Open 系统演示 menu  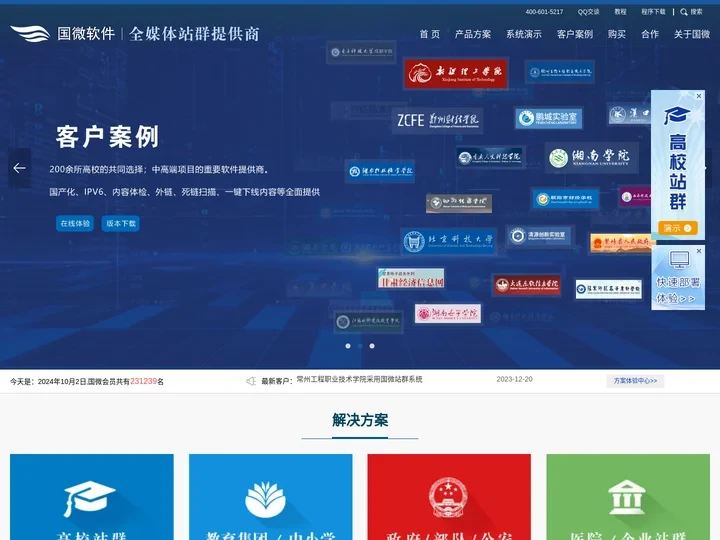point(523,34)
